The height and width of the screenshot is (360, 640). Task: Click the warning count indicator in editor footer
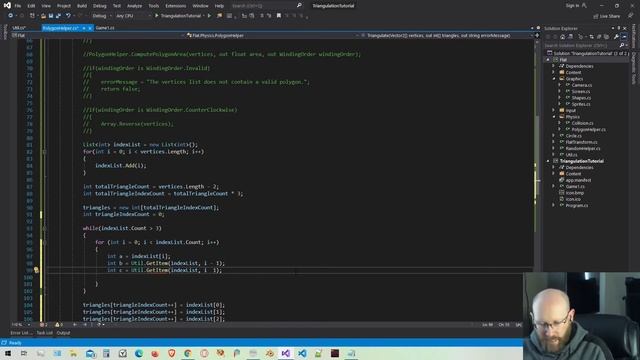59,325
